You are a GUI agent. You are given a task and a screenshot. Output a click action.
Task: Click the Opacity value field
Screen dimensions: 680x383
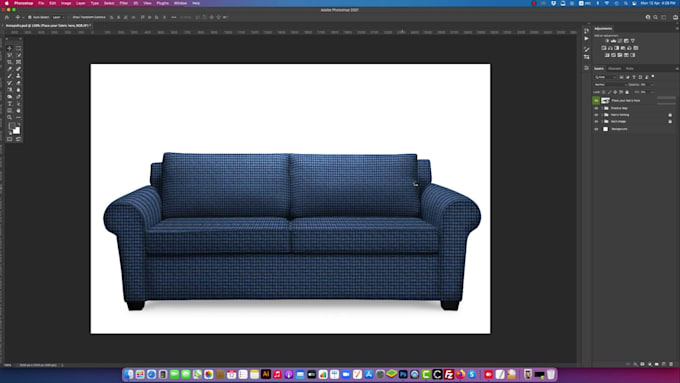[x=644, y=85]
